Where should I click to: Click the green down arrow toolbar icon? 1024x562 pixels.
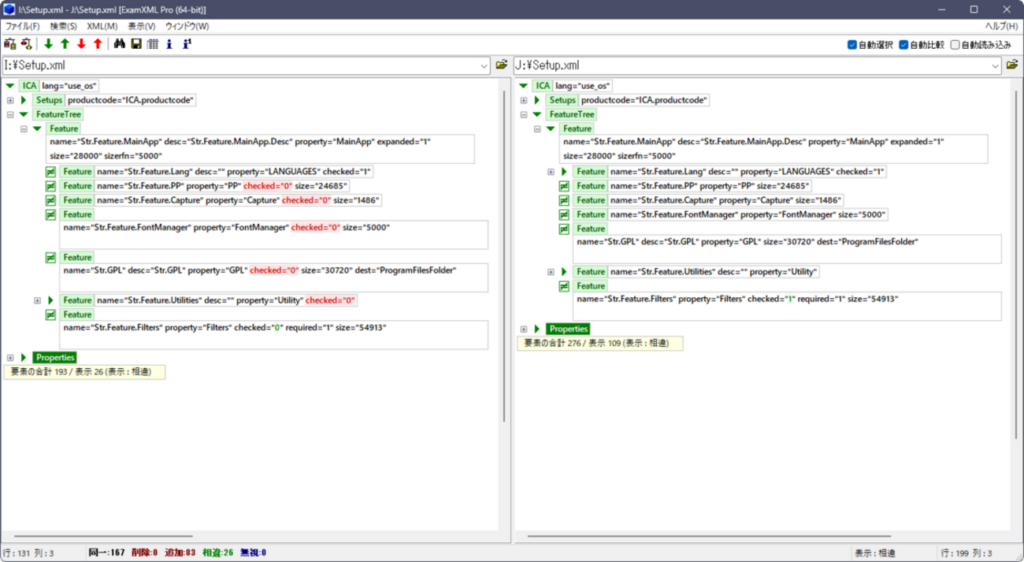pyautogui.click(x=48, y=44)
